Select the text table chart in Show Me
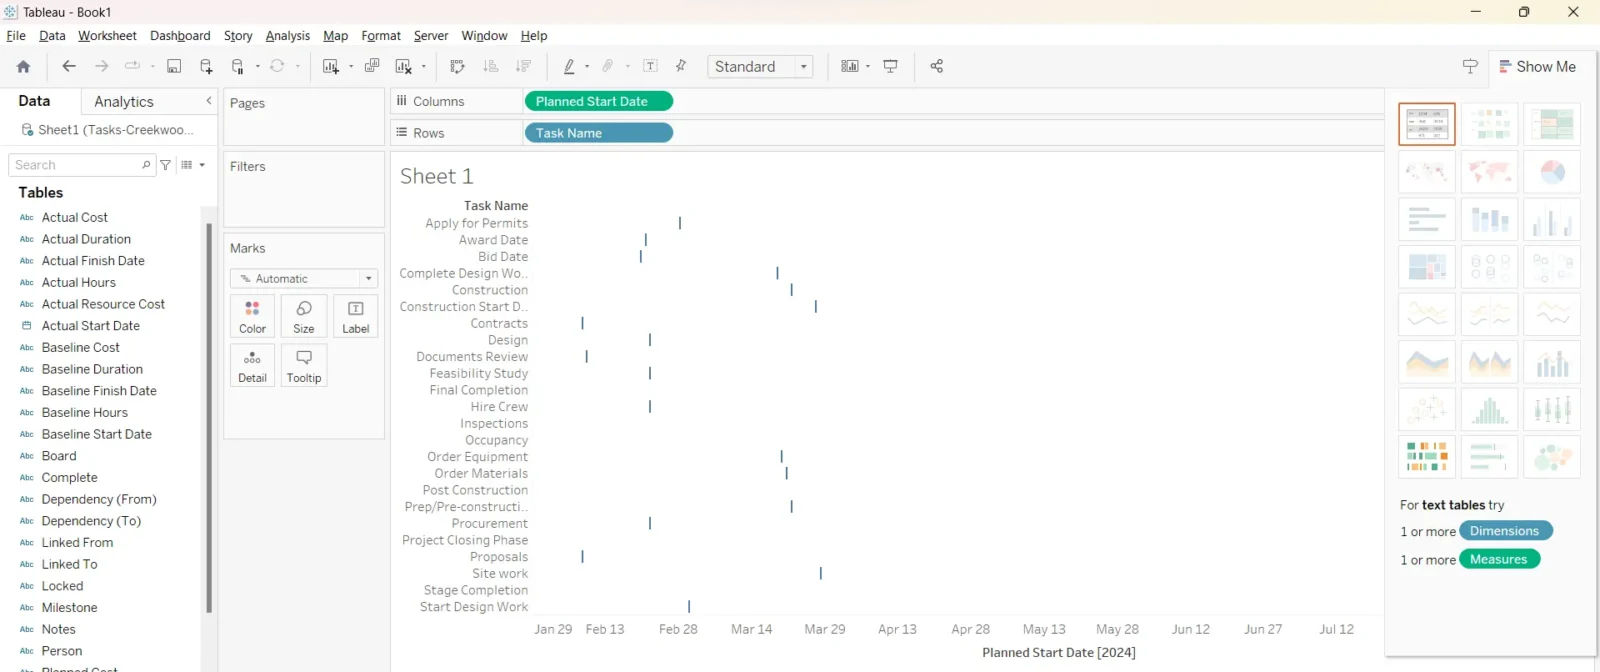The height and width of the screenshot is (672, 1600). click(x=1427, y=124)
